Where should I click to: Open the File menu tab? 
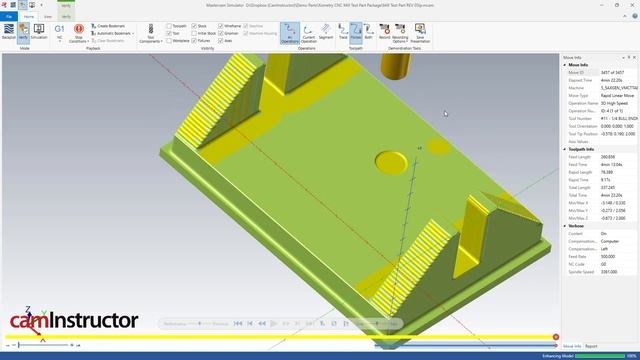pos(9,16)
